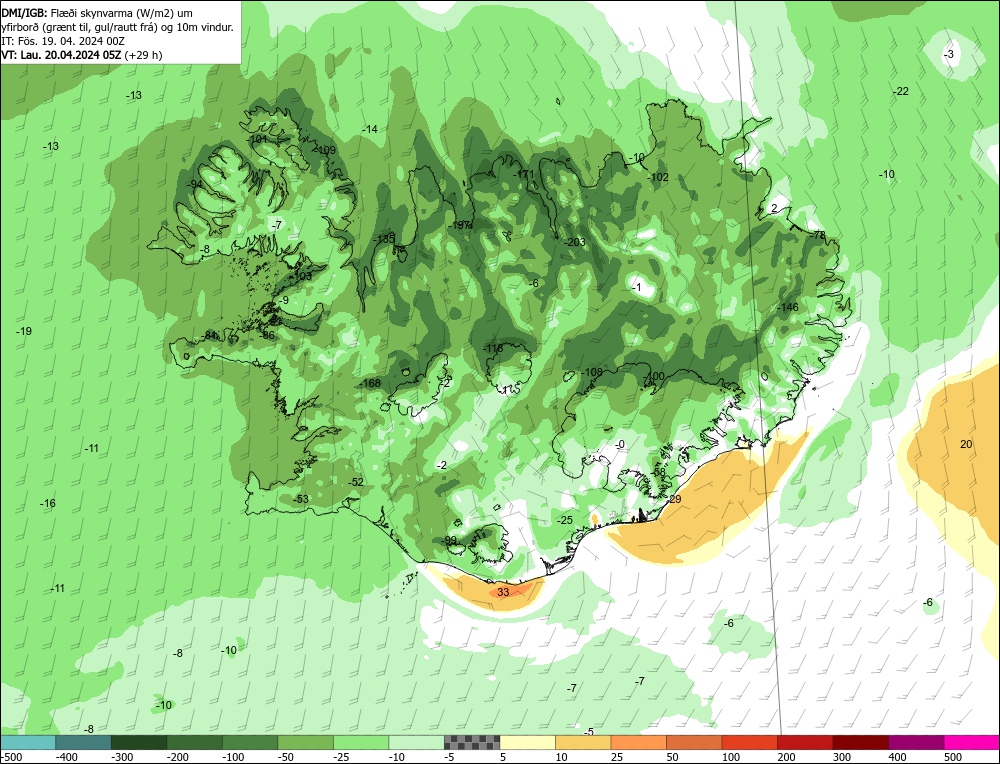Pick the dark red swatch between 200 and 300
1000x764 pixels.
coord(805,742)
